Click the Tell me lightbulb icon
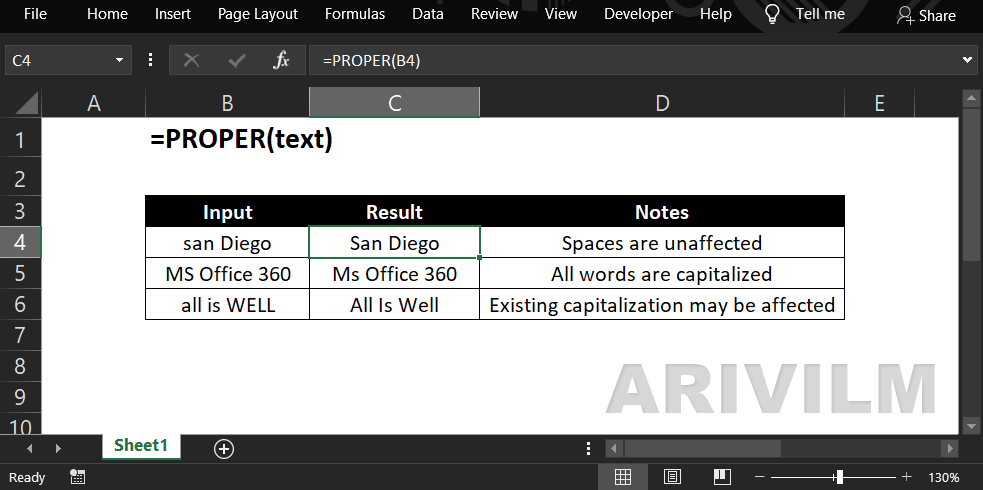The image size is (983, 490). point(772,14)
